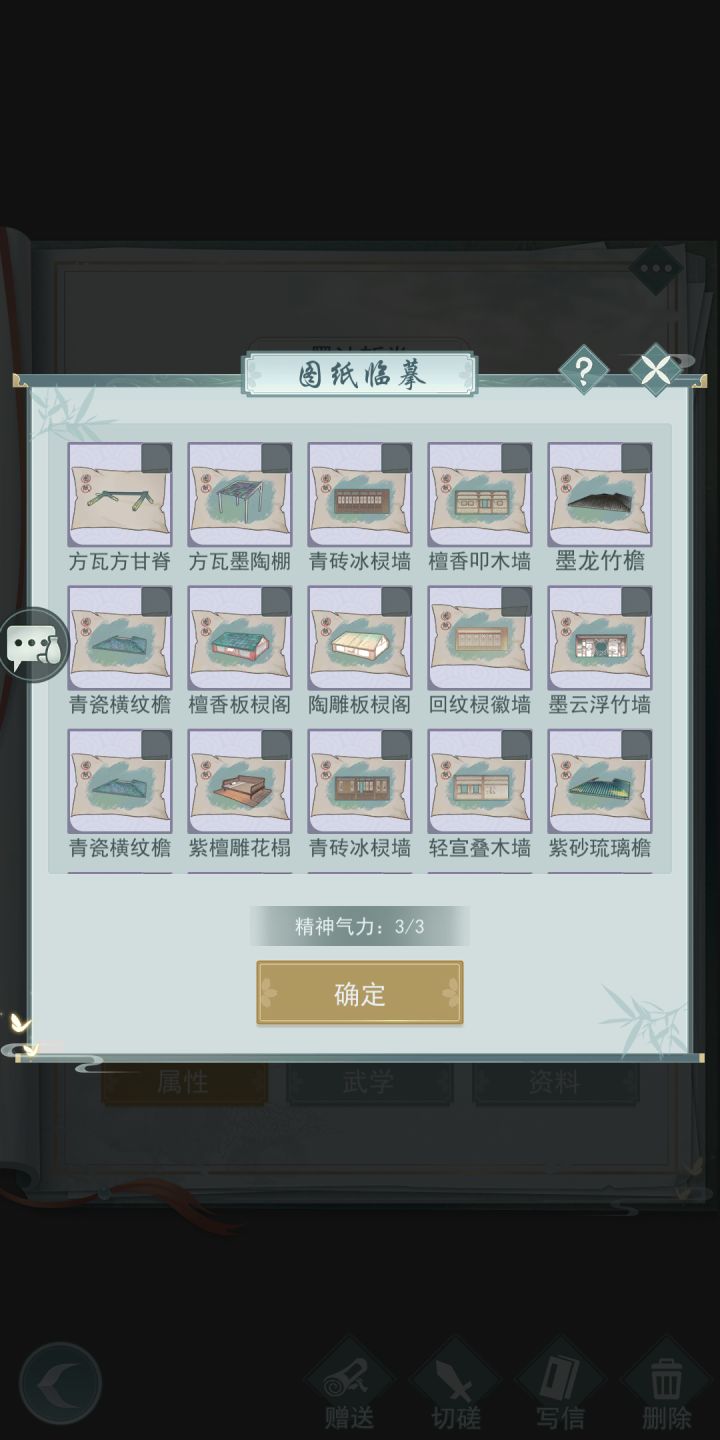Open the chat bubble icon on left edge
The image size is (720, 1440).
tap(35, 646)
